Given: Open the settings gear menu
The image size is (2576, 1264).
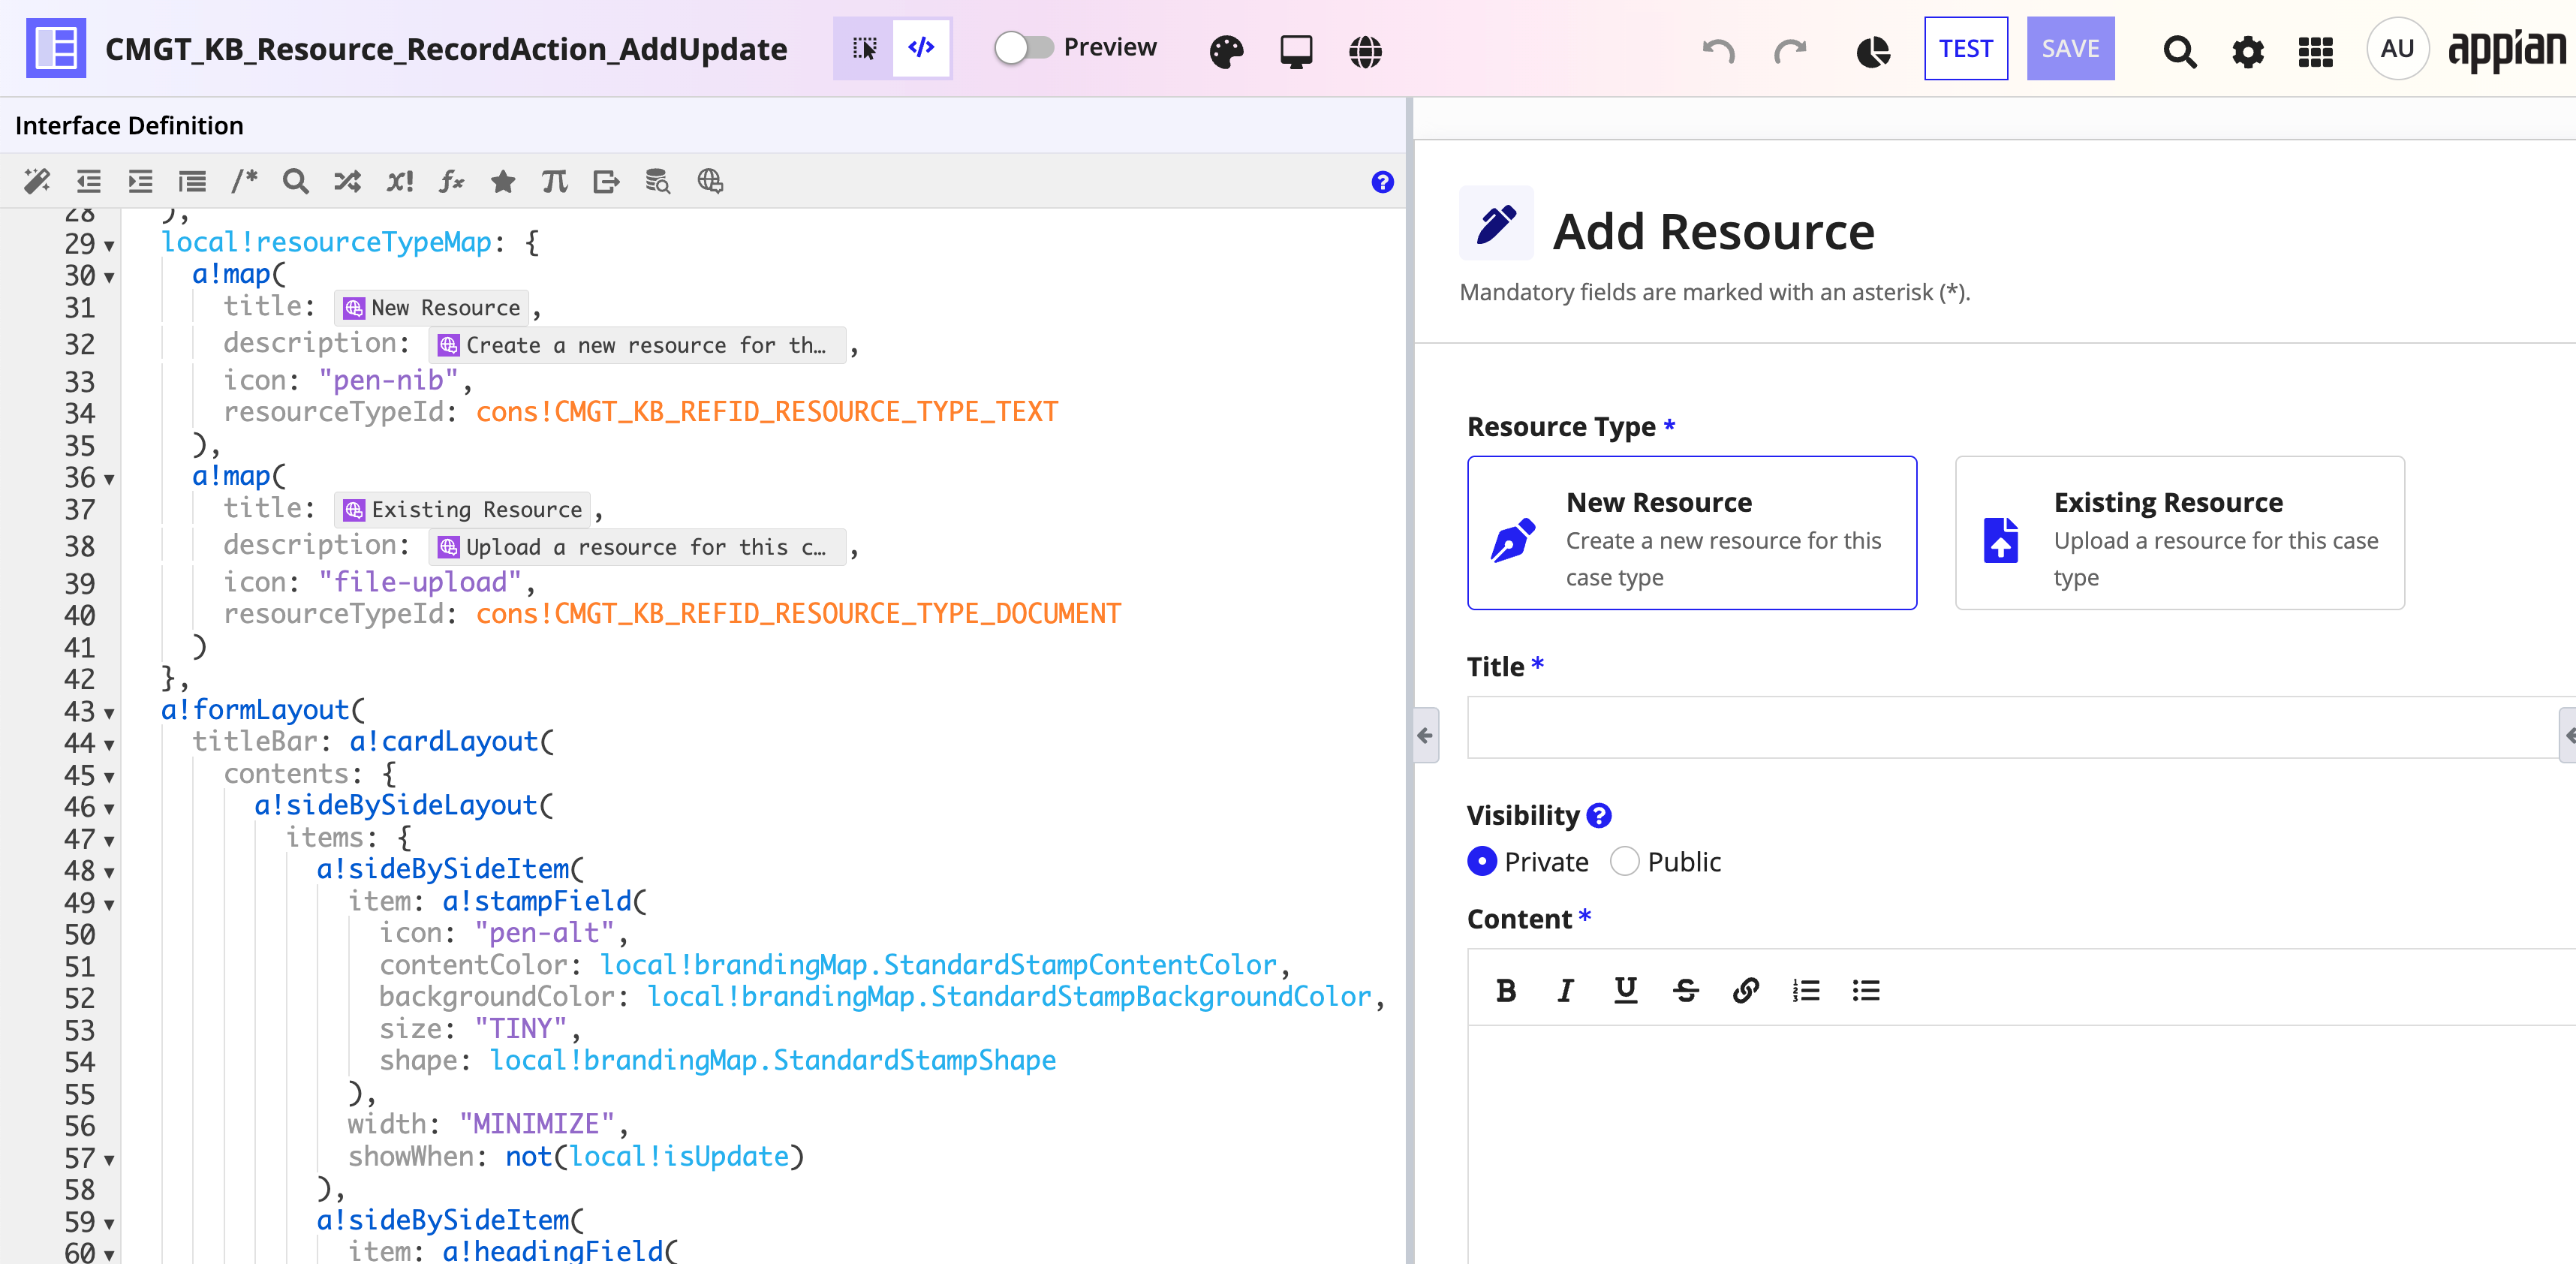Looking at the screenshot, I should [2247, 50].
